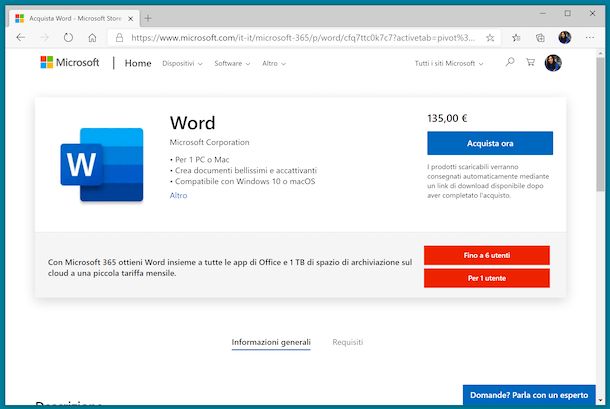The image size is (610, 409).
Task: Expand Tutti i siti Microsoft dropdown
Action: (x=449, y=63)
